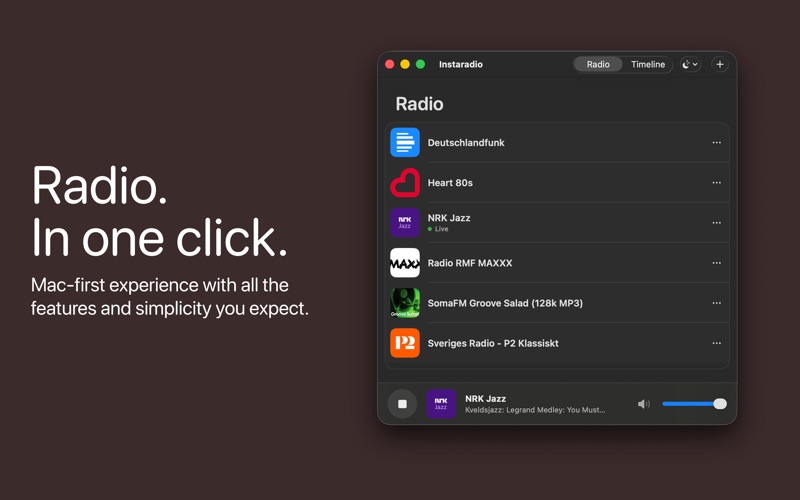Click the Radio RMF MAXXX logo
This screenshot has width=800, height=500.
pos(405,263)
